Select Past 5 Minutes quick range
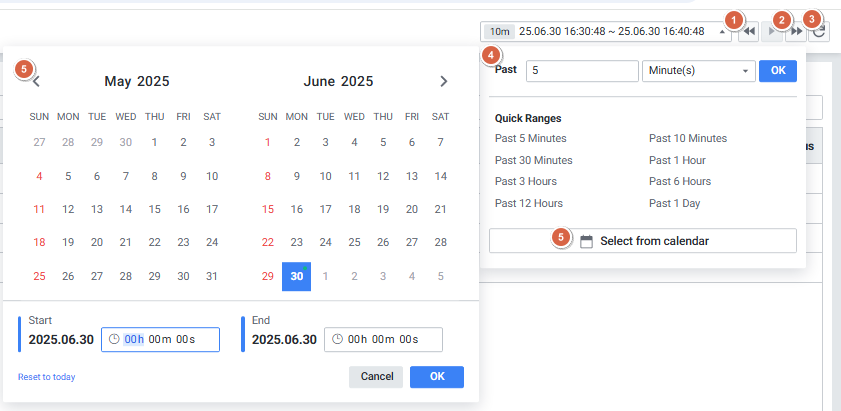Image resolution: width=841 pixels, height=411 pixels. [533, 138]
